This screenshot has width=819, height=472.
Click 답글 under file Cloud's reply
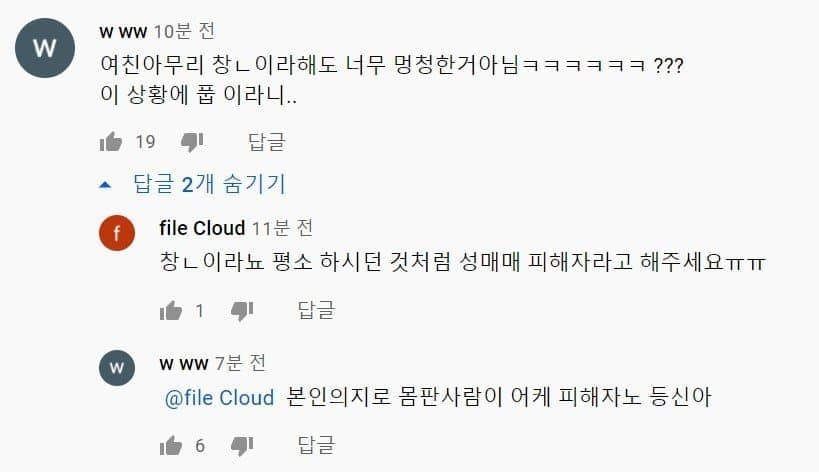316,310
